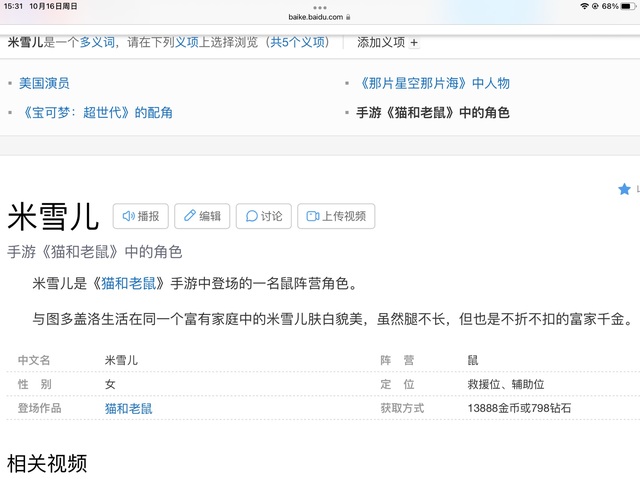
Task: Click the 添加义项 text
Action: point(381,42)
